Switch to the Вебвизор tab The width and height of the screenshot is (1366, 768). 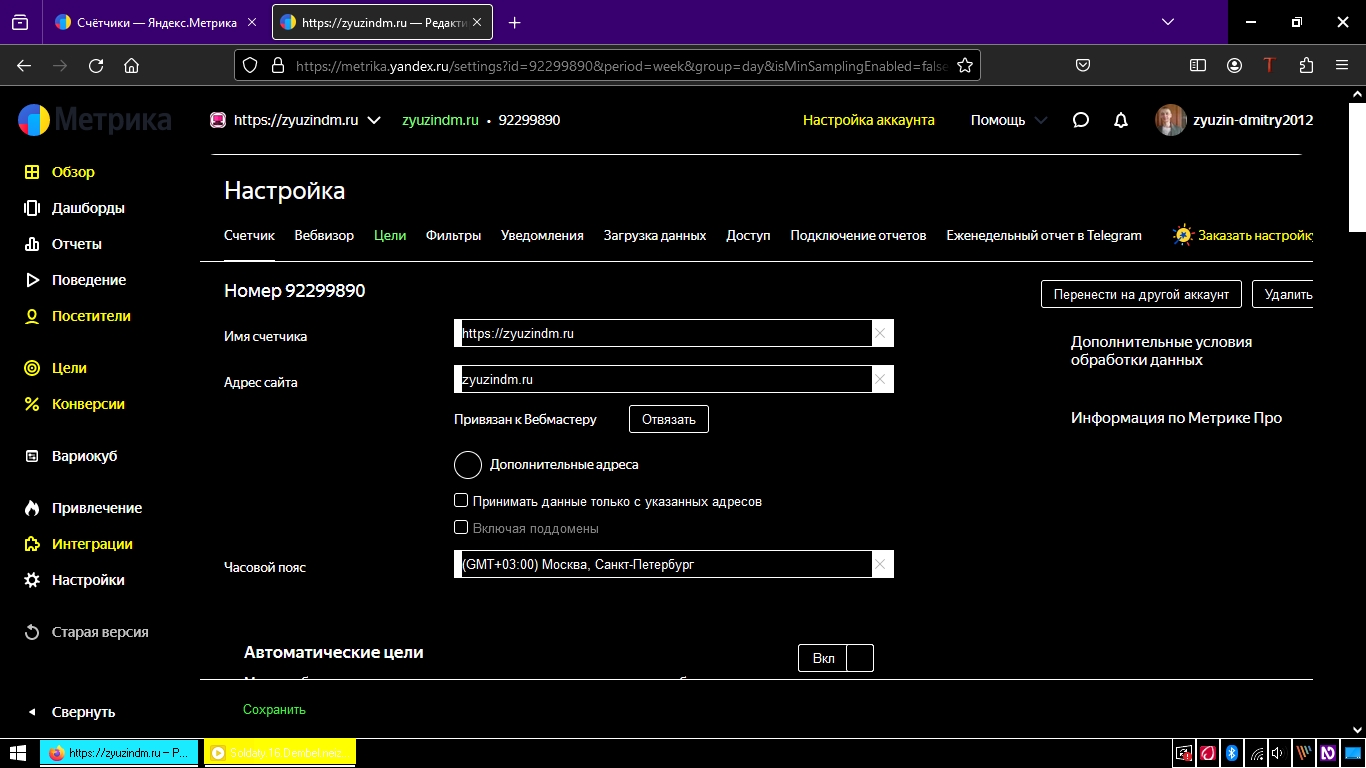(x=324, y=236)
